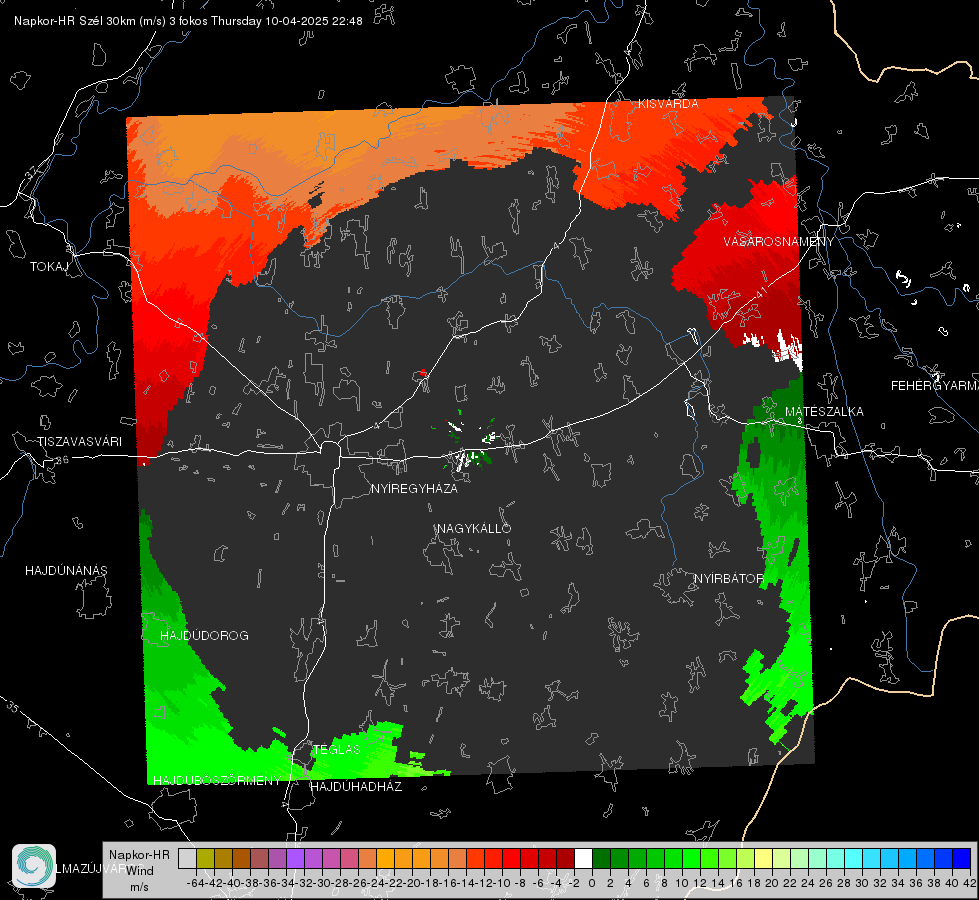The width and height of the screenshot is (979, 900).
Task: Click the TISZAVASVÁRI label
Action: [x=79, y=442]
